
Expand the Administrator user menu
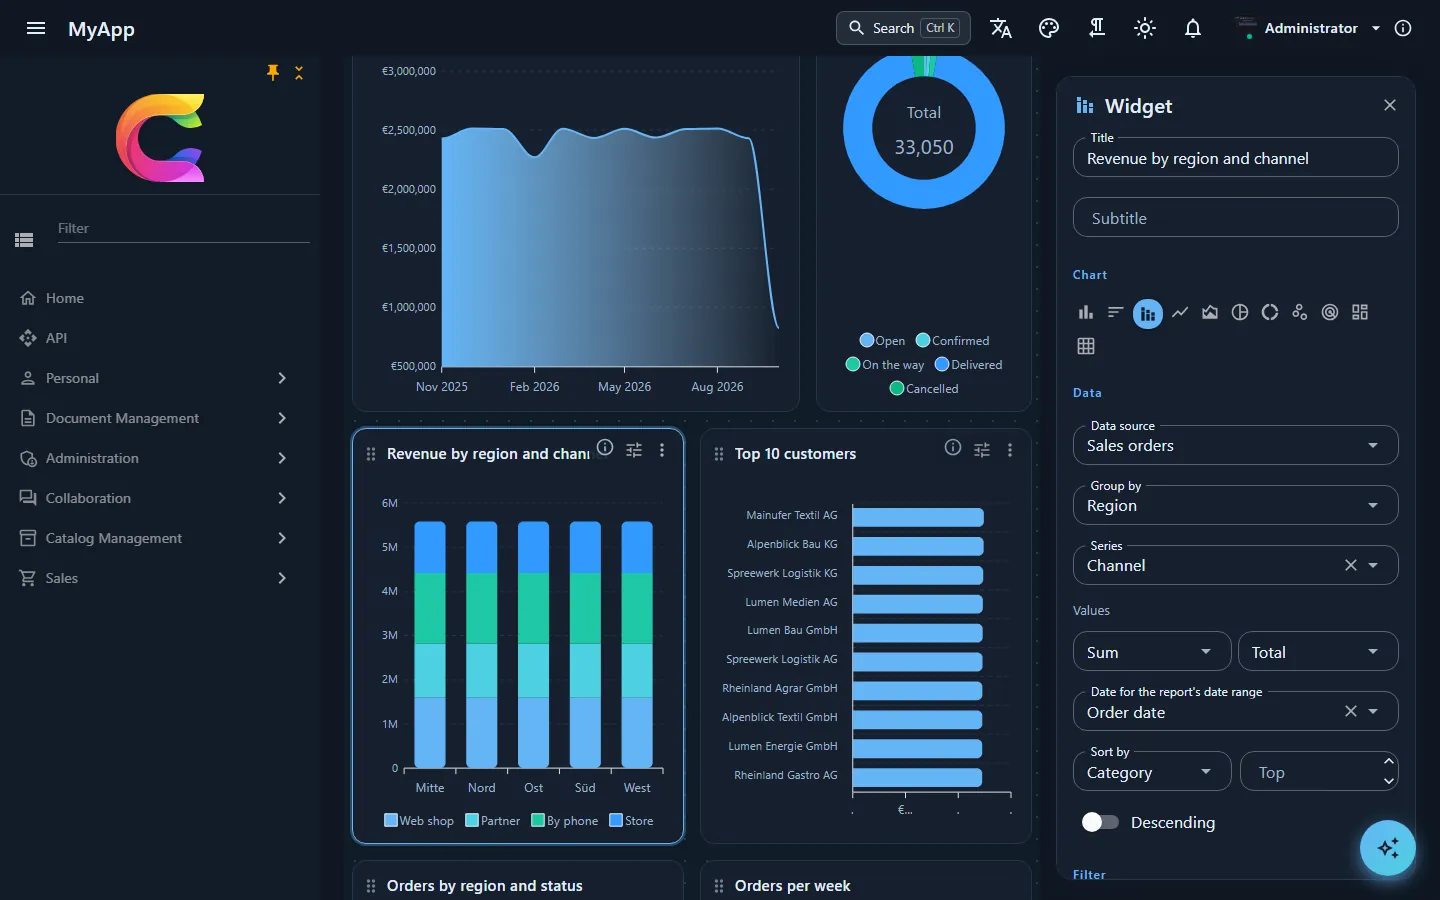point(1308,28)
